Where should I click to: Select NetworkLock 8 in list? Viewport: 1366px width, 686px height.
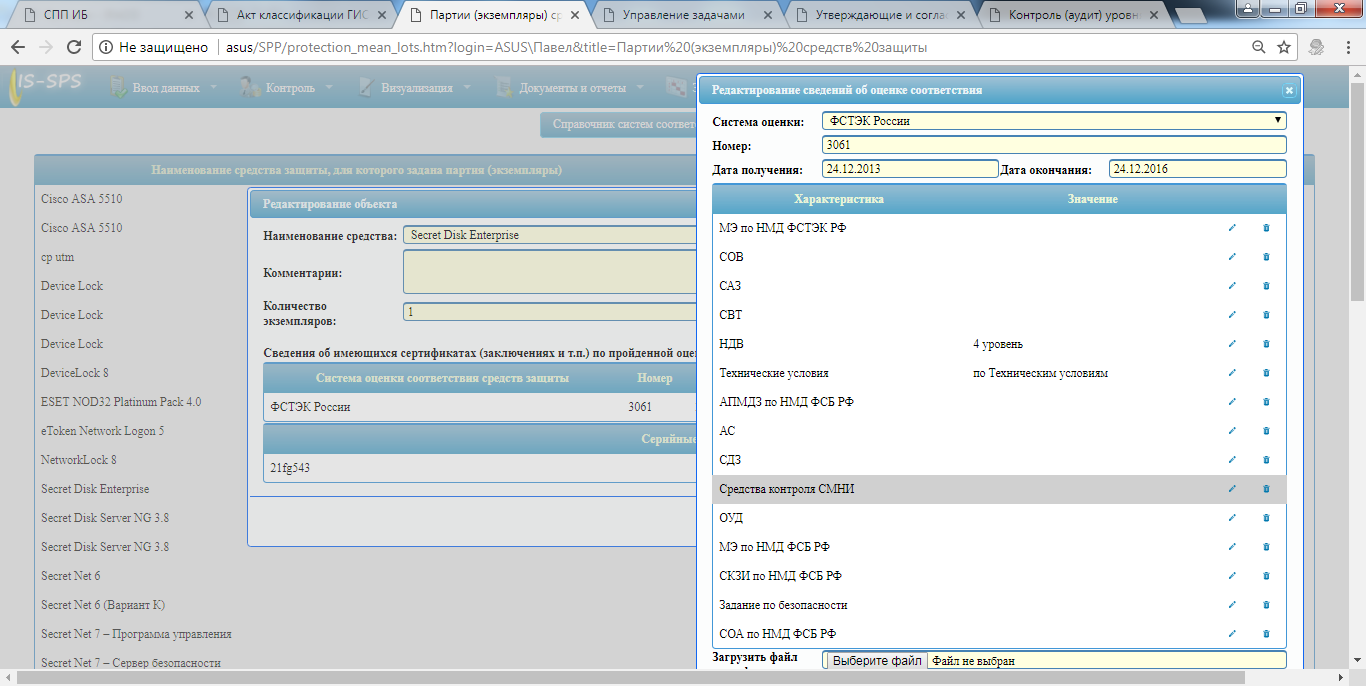79,460
